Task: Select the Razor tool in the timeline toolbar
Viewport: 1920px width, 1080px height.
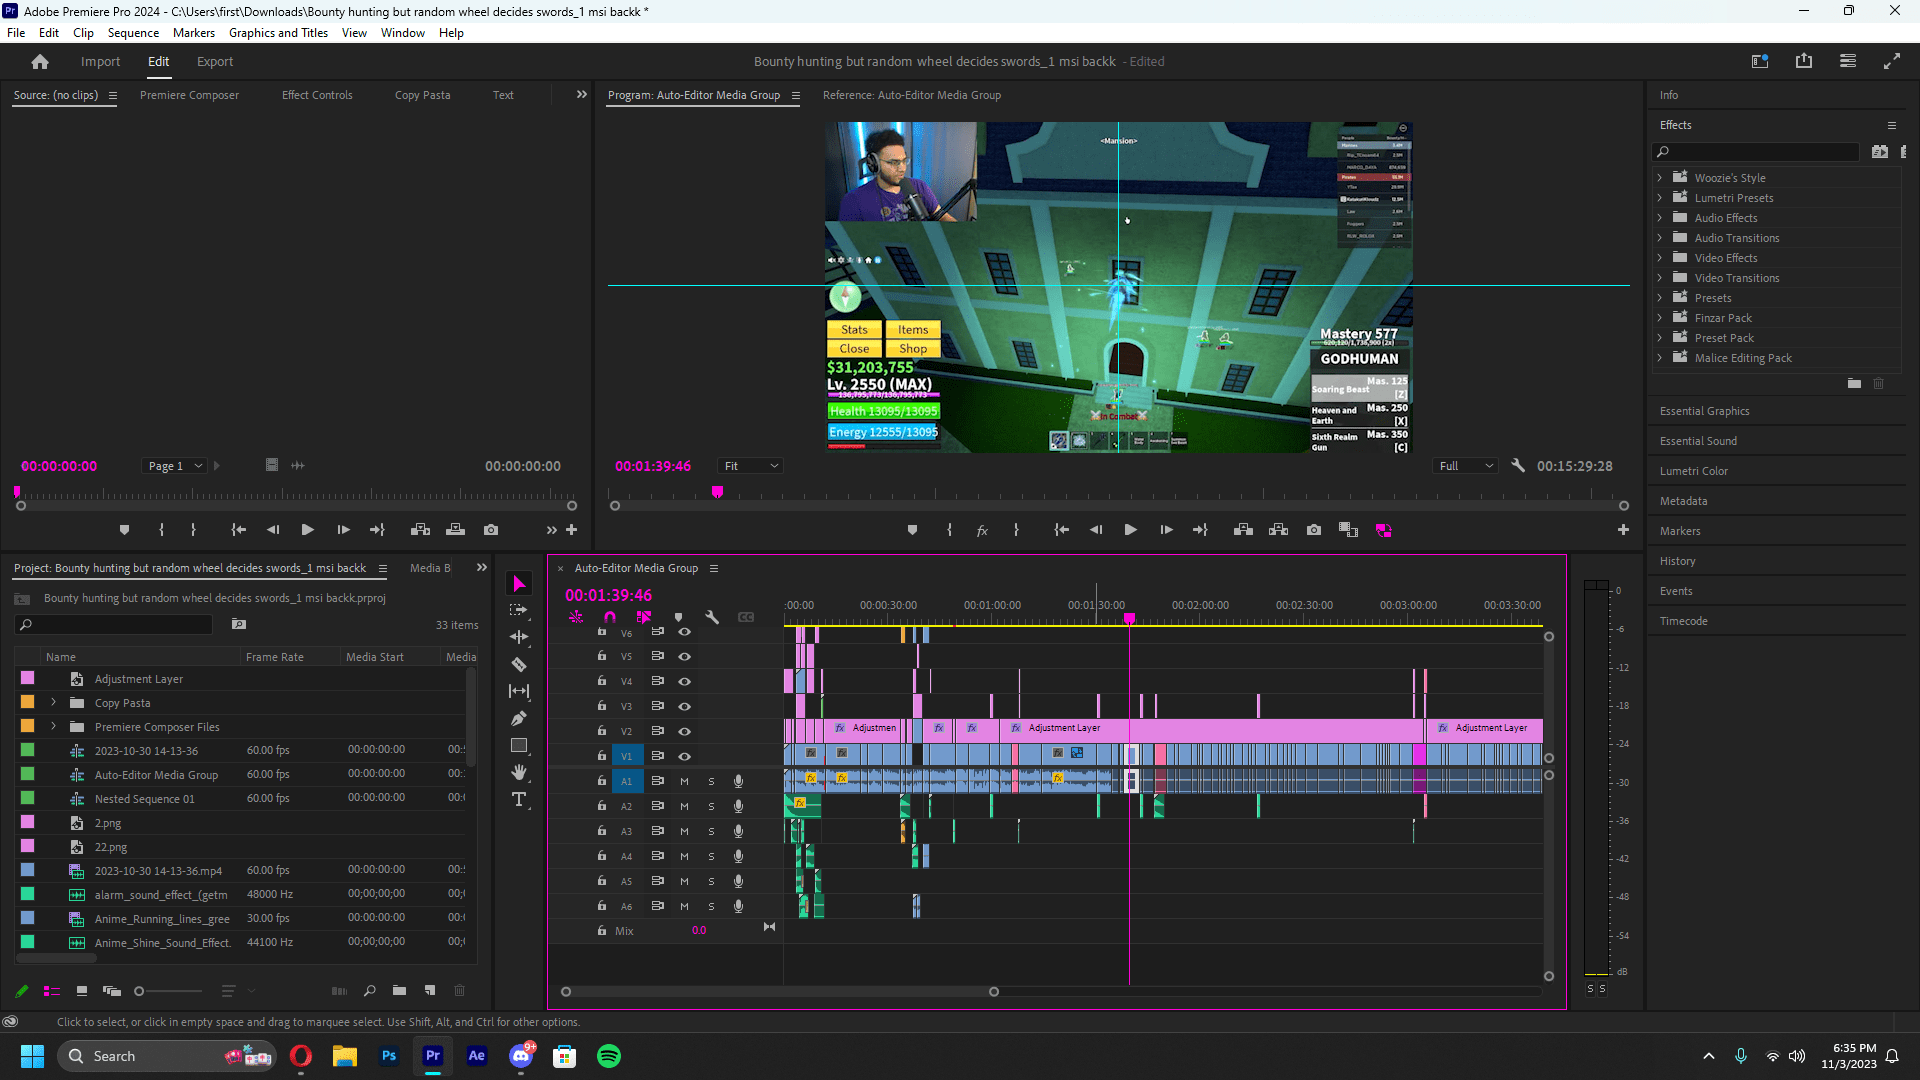Action: (x=519, y=664)
